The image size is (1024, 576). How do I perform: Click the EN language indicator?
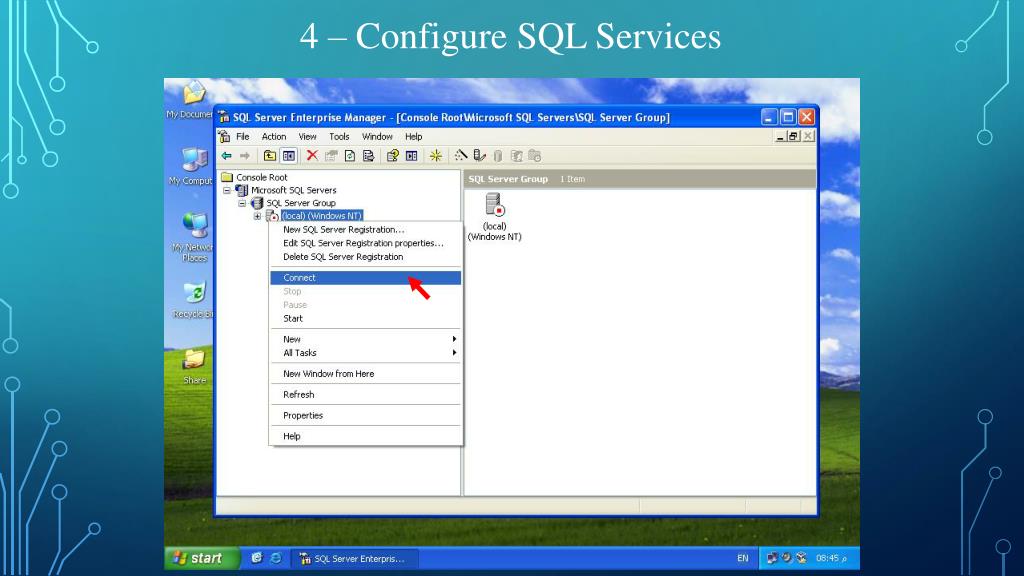coord(743,558)
